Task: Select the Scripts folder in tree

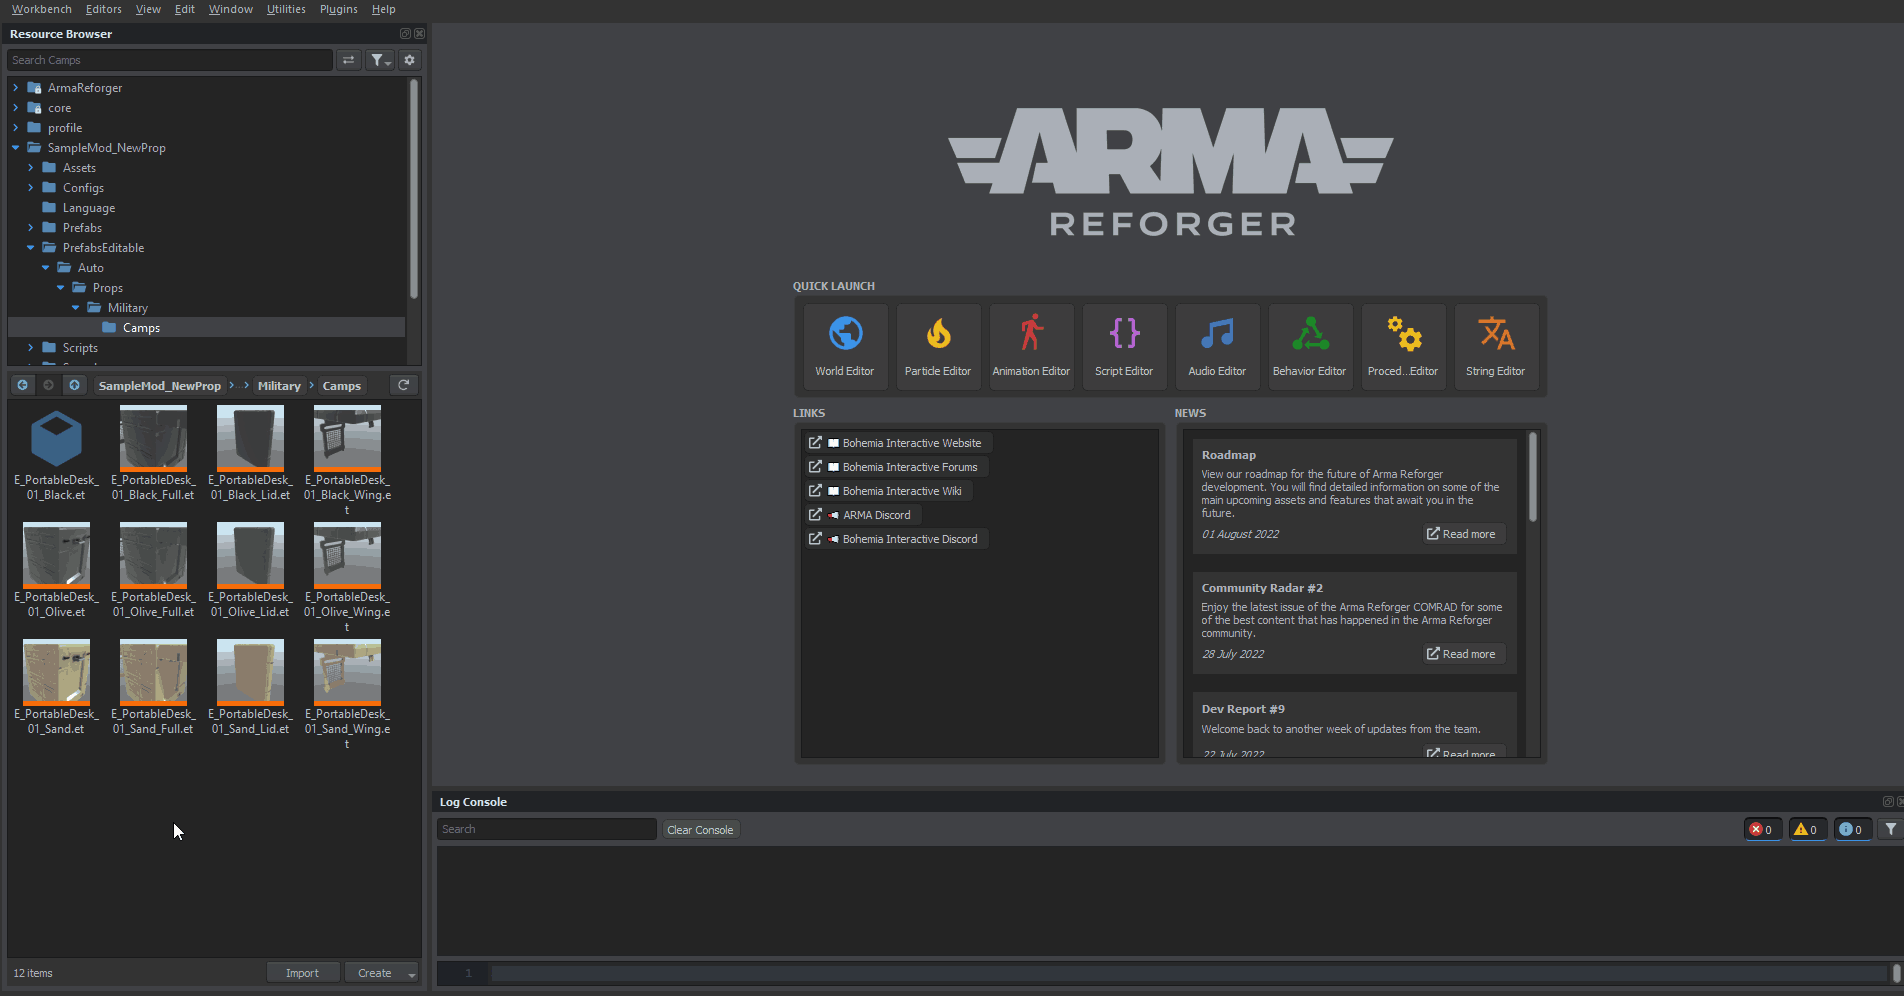Action: point(80,348)
